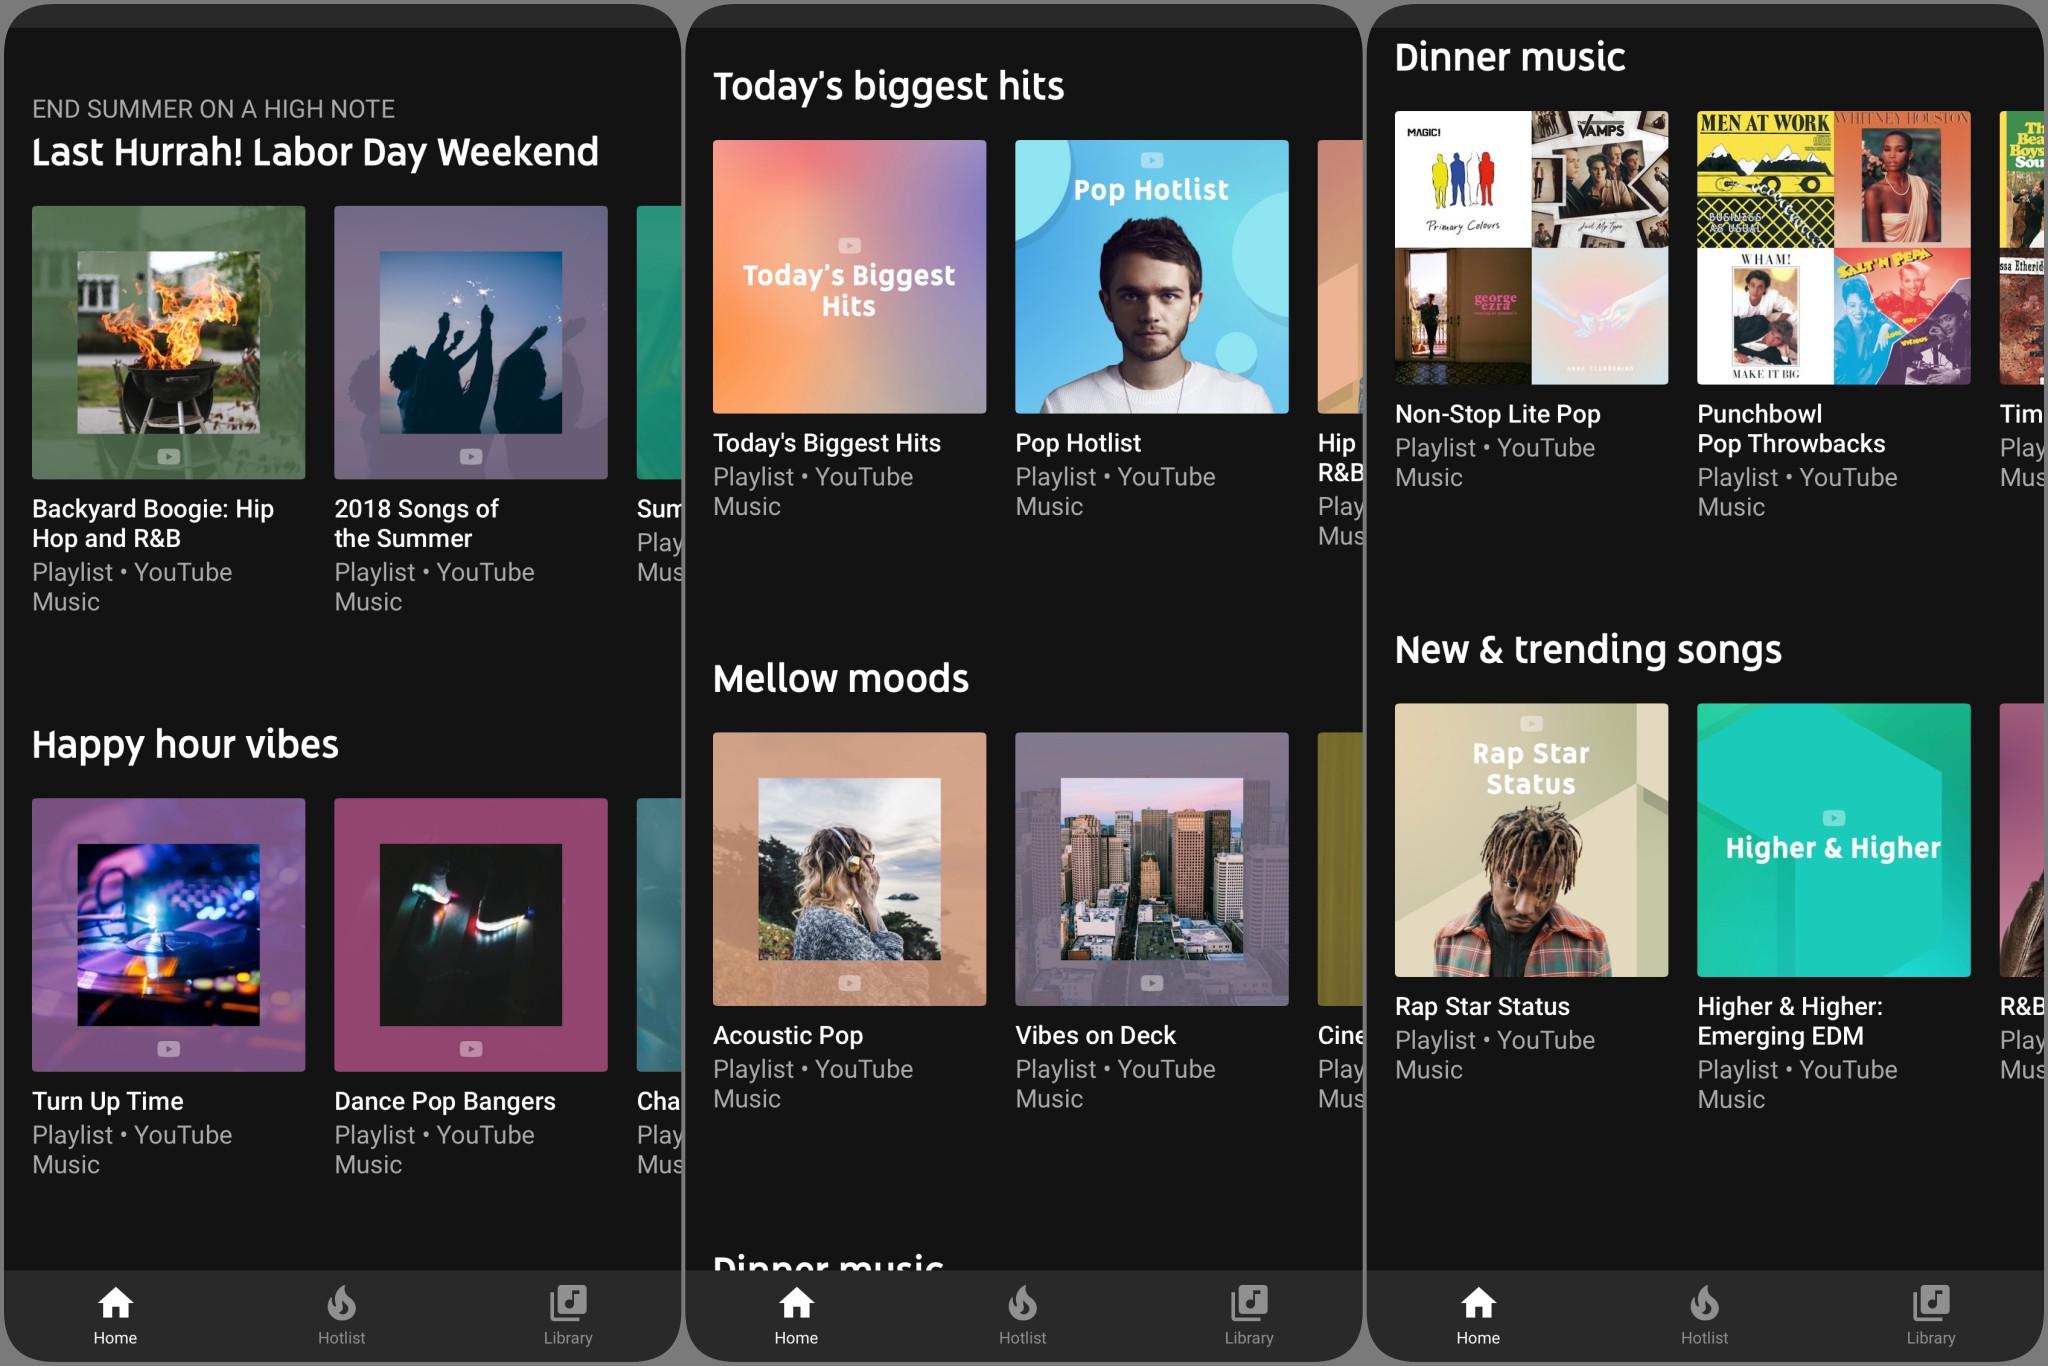The image size is (2048, 1366).
Task: Open Hotlist flame icon in left screen
Action: (341, 1303)
